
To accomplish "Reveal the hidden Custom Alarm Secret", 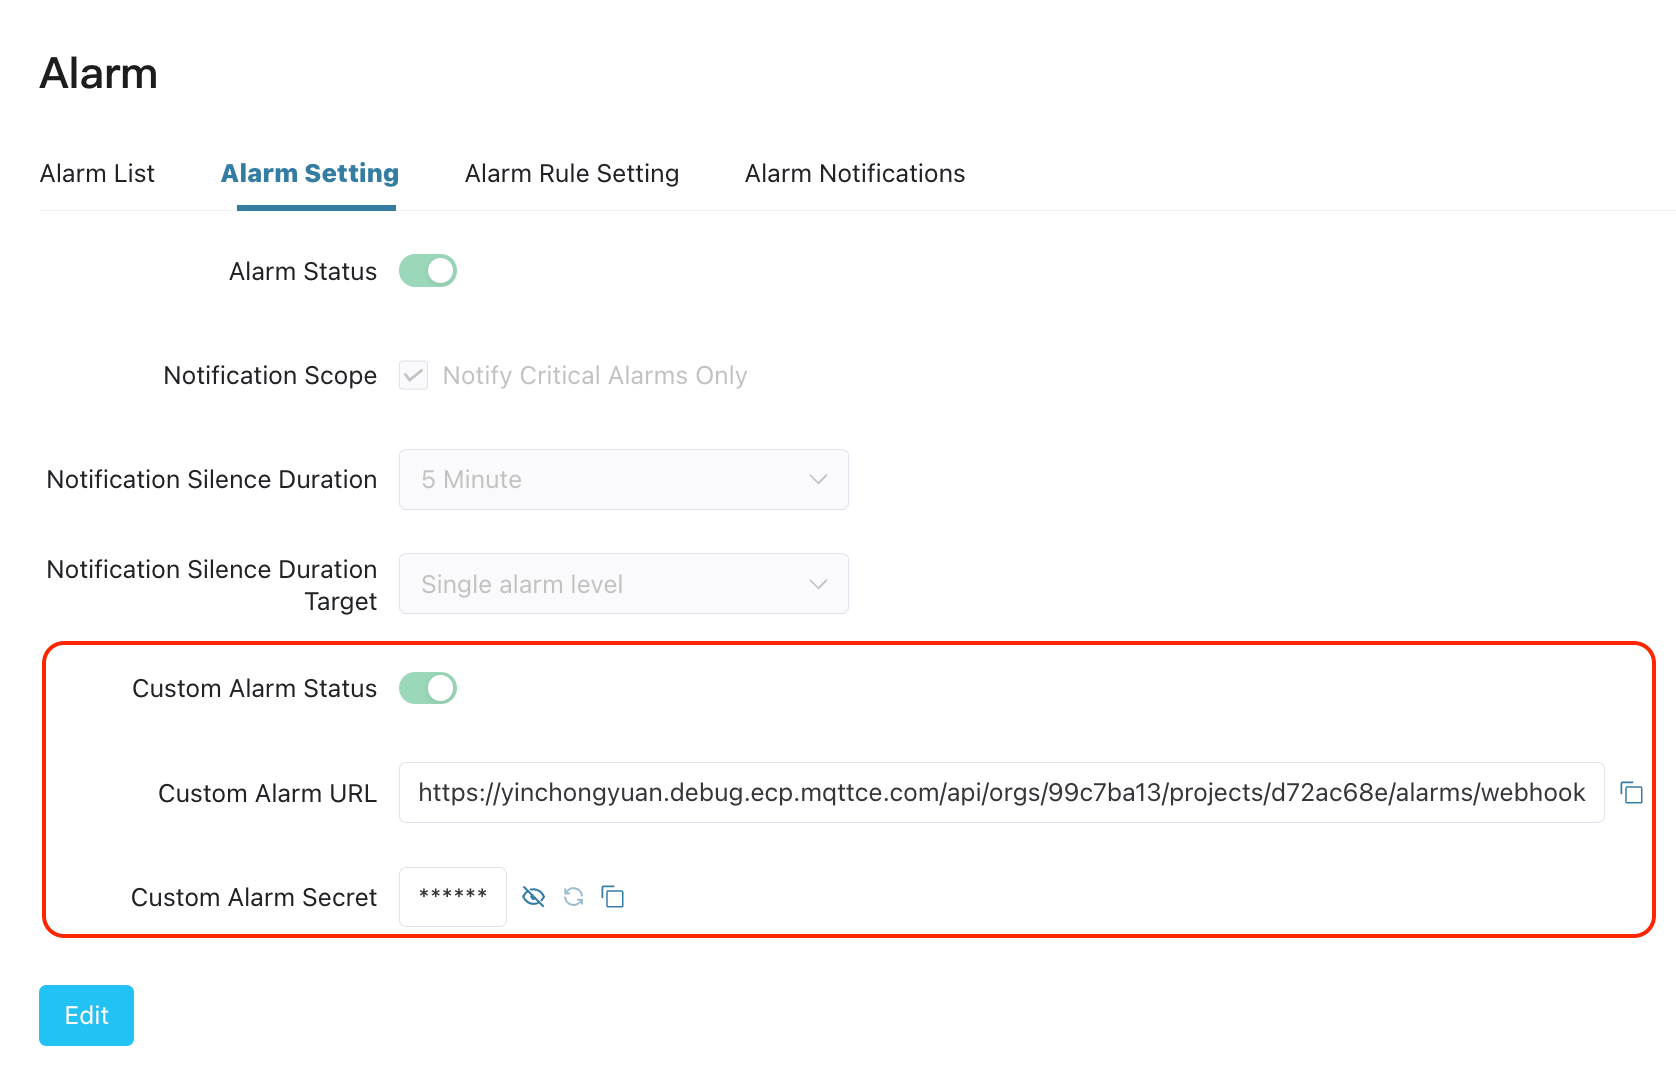I will [534, 897].
